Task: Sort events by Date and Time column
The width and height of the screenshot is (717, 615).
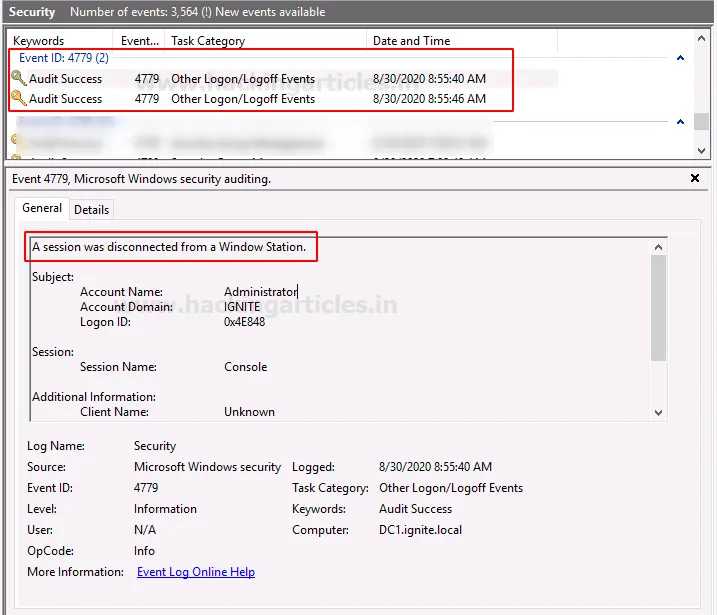Action: [x=411, y=41]
